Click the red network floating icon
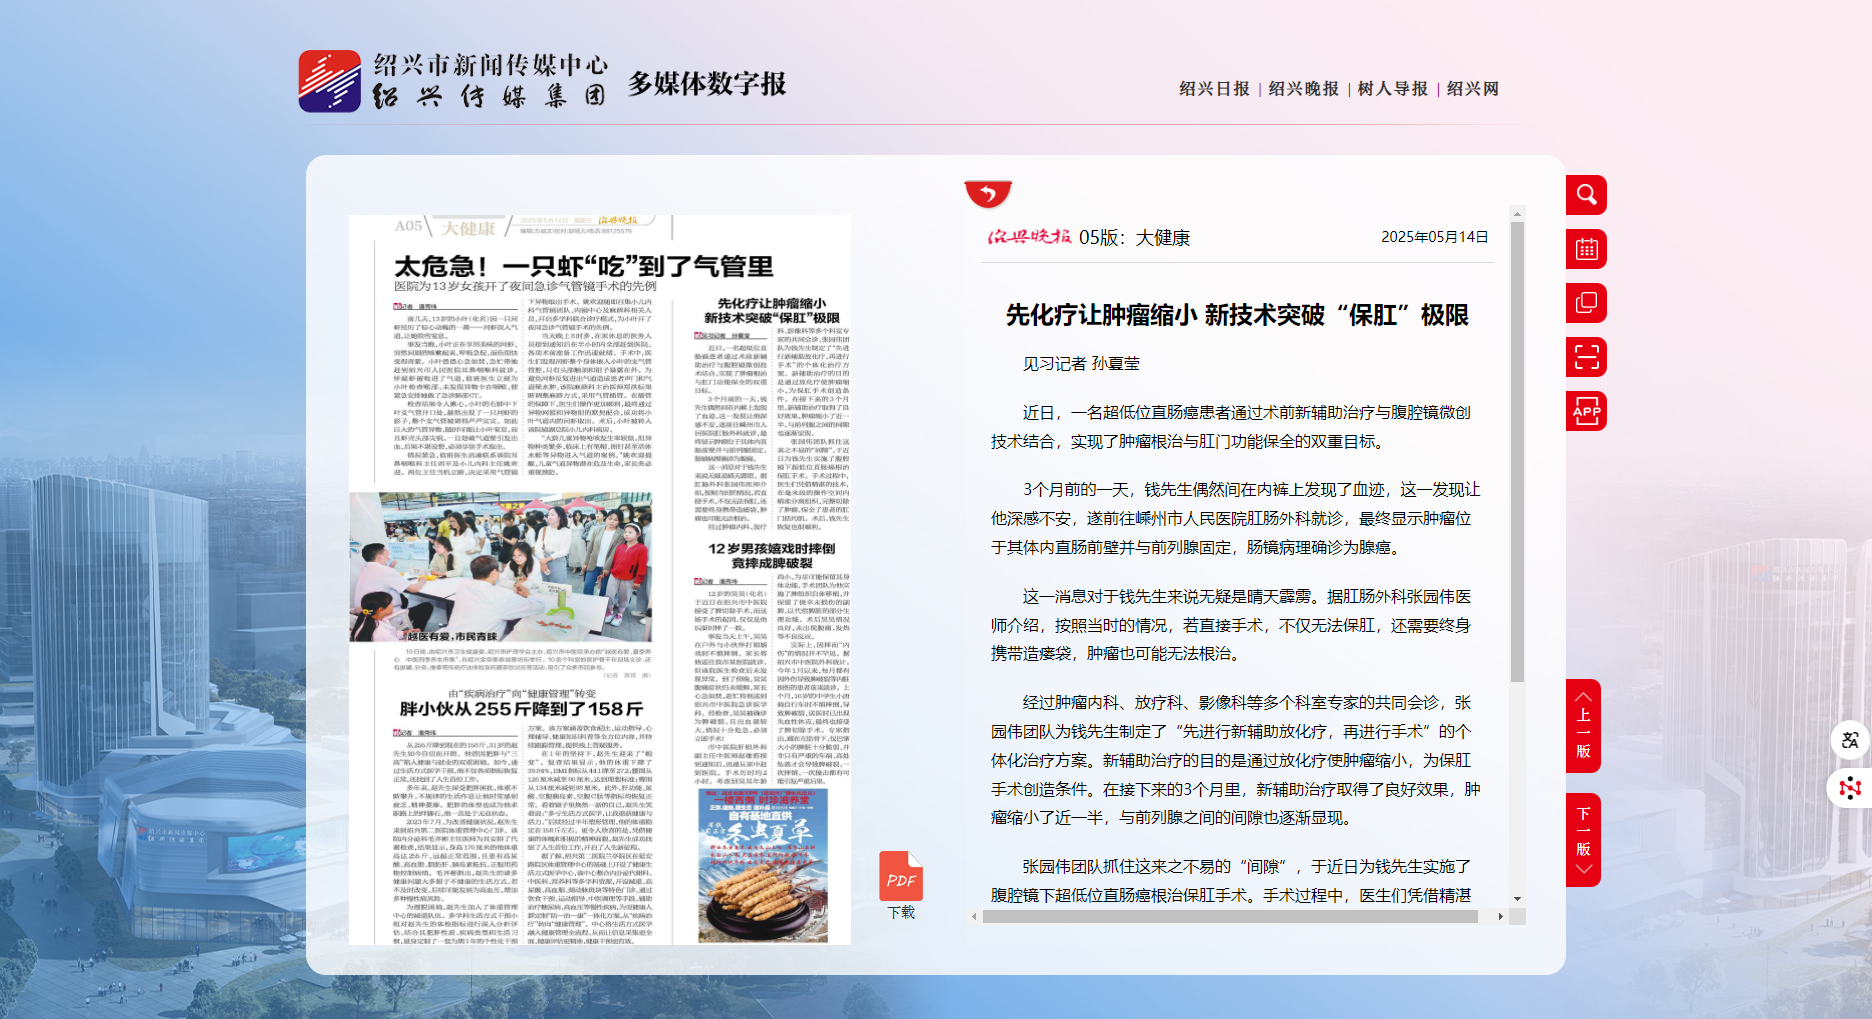1872x1019 pixels. coord(1850,788)
